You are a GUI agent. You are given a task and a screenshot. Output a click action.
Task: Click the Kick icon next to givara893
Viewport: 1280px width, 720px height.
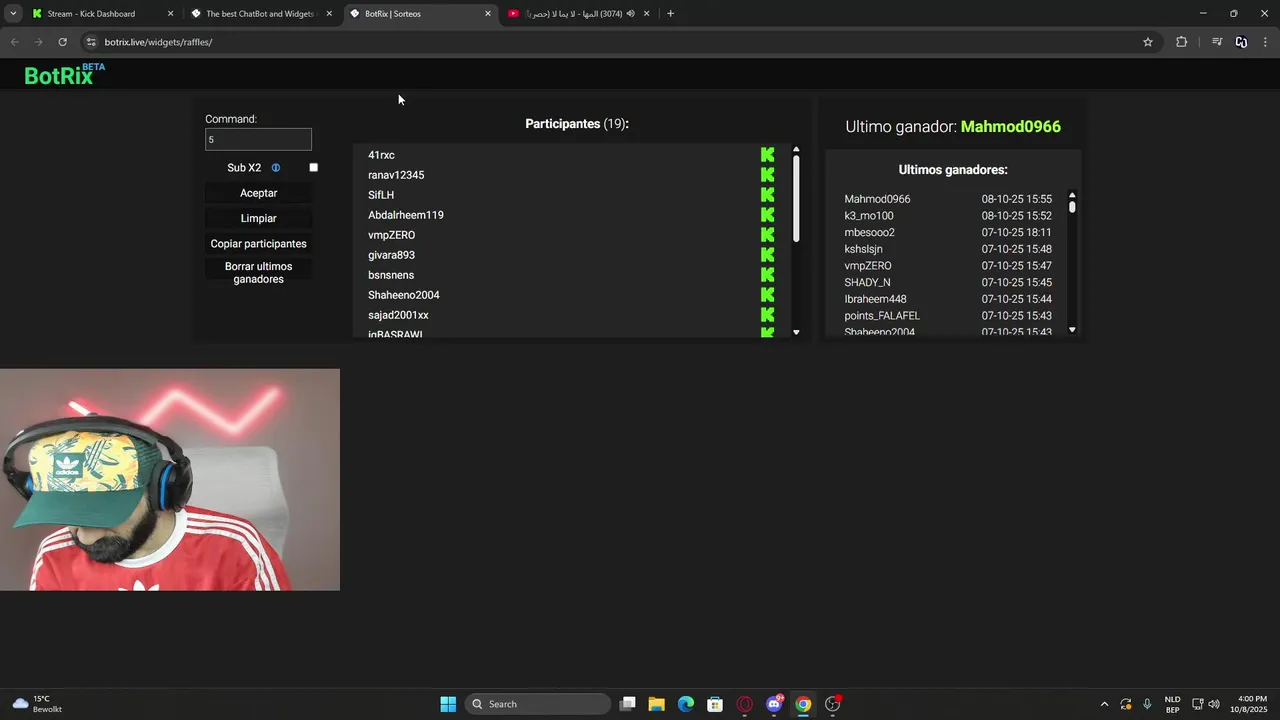[x=767, y=255]
